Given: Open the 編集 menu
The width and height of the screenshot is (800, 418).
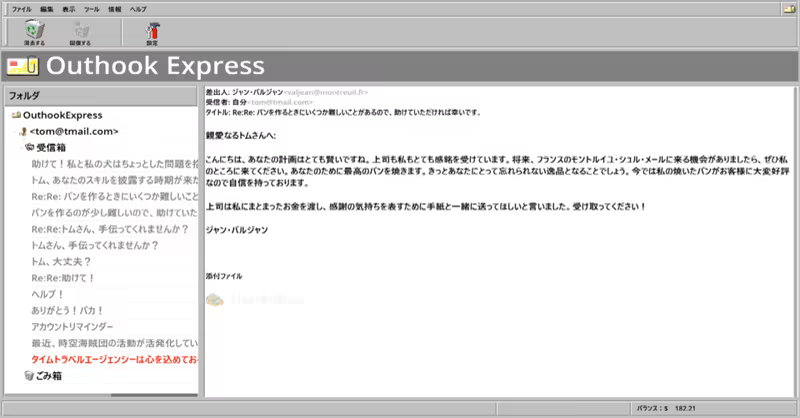Looking at the screenshot, I should (x=47, y=8).
